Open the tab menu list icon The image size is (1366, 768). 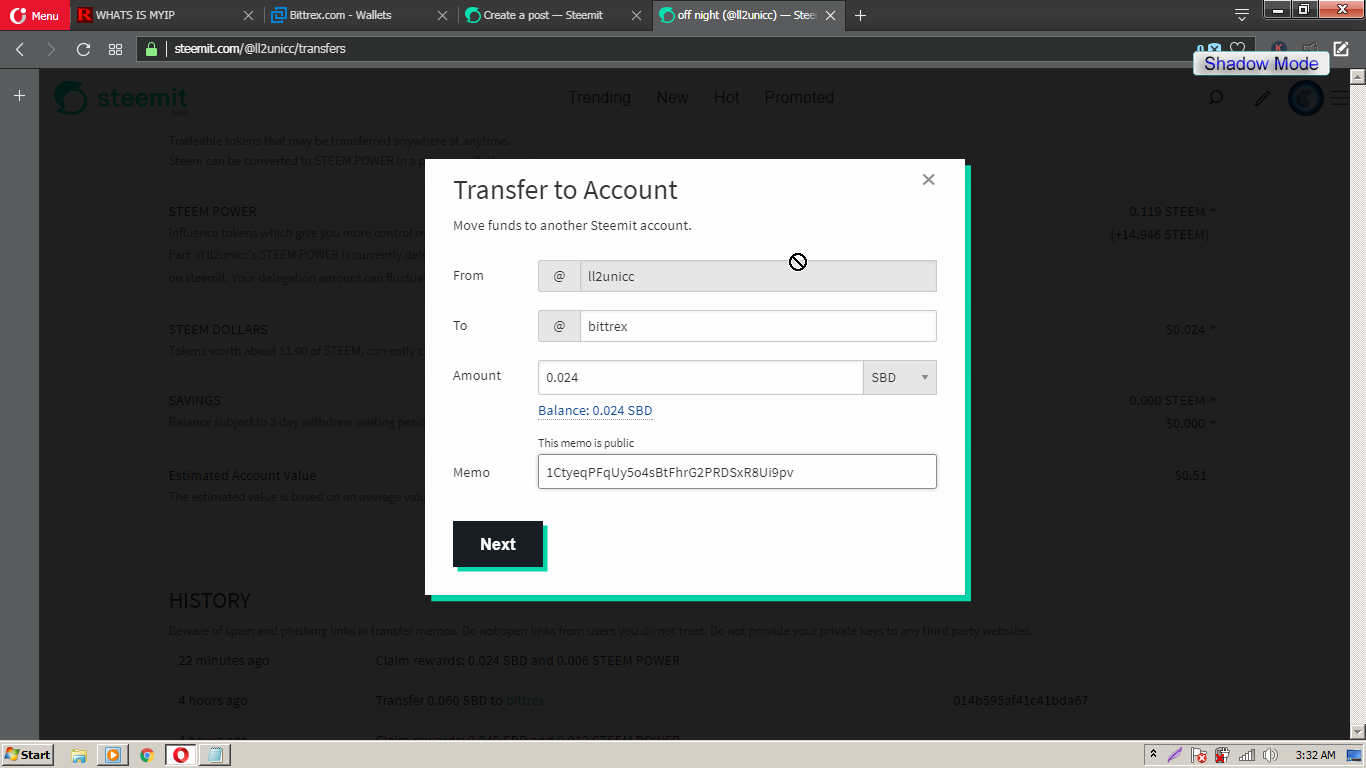1242,14
